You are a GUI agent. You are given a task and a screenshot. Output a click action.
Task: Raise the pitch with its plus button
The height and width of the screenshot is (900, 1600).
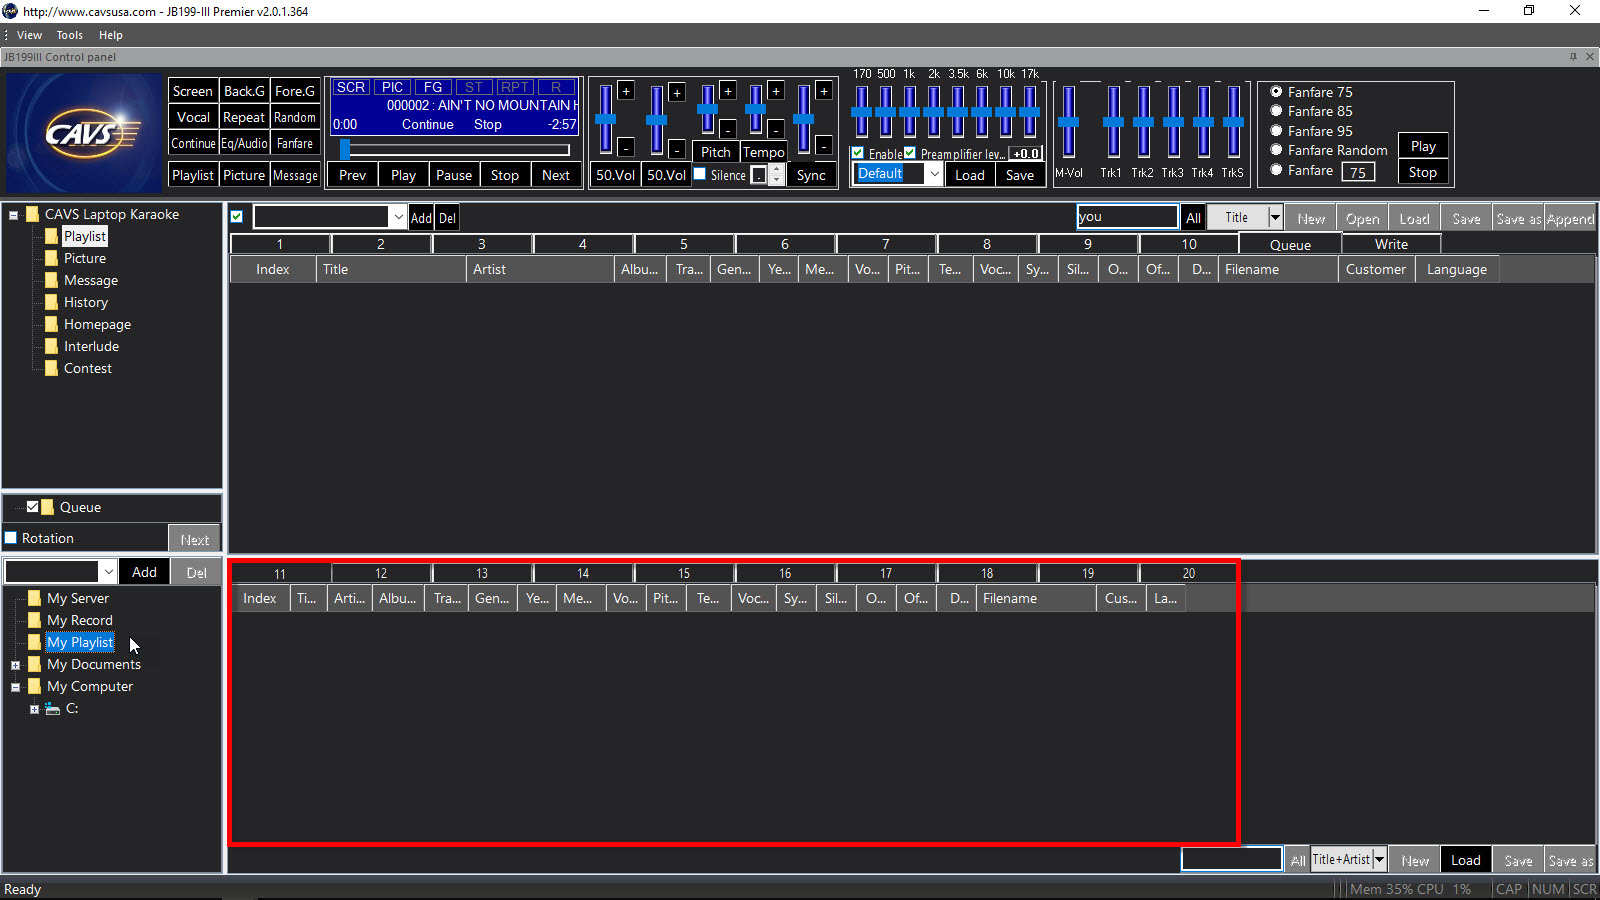click(x=728, y=91)
